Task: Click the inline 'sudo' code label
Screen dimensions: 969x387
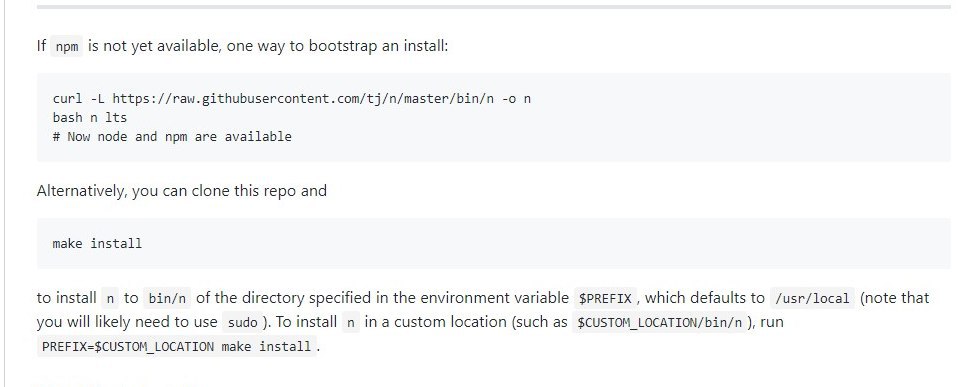Action: pyautogui.click(x=242, y=323)
